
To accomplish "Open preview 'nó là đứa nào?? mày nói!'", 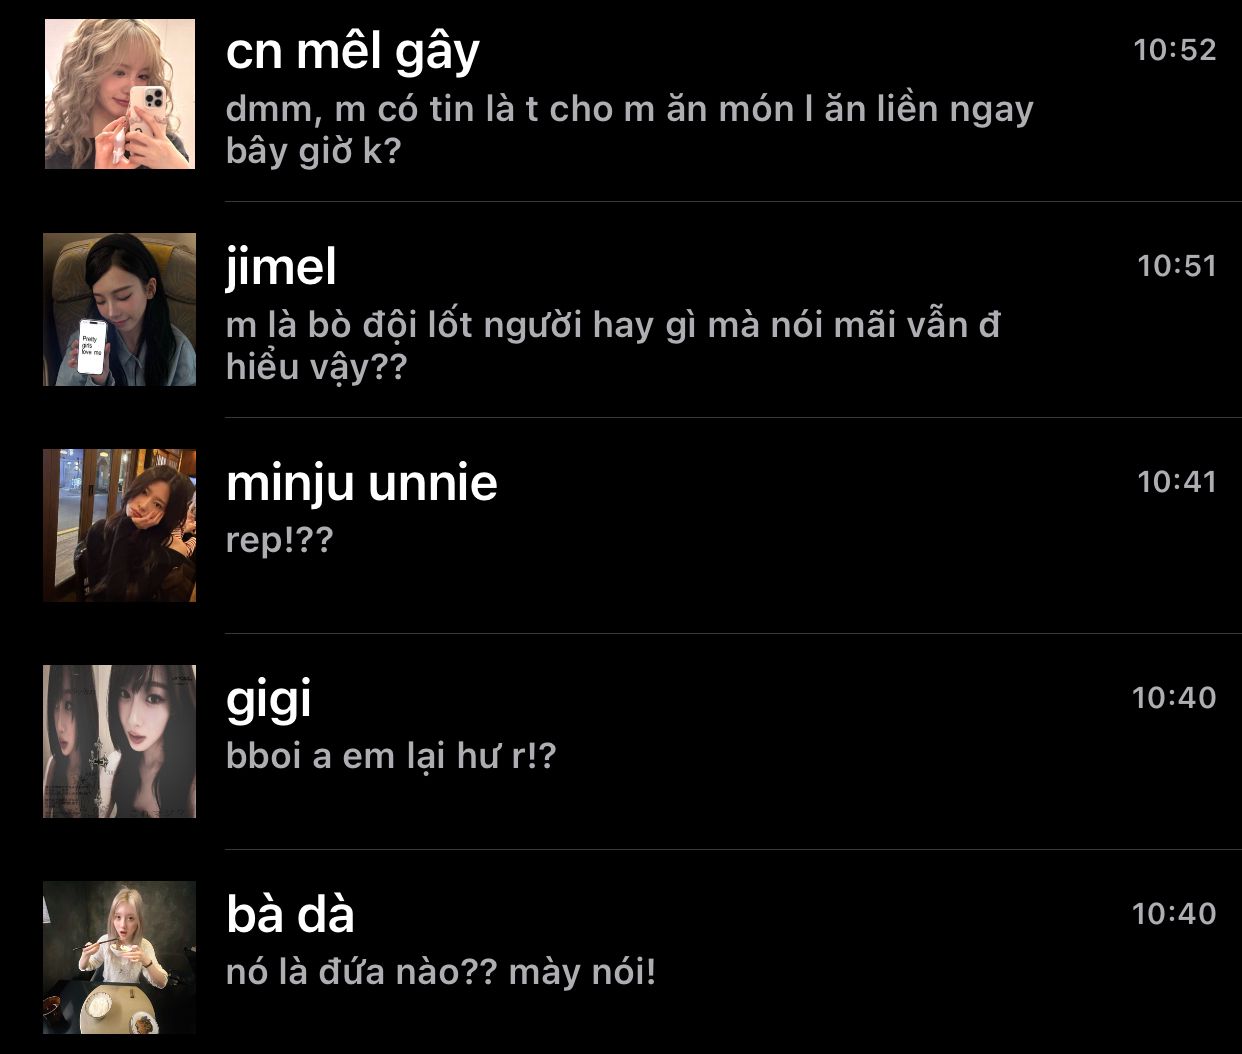I will pos(441,972).
